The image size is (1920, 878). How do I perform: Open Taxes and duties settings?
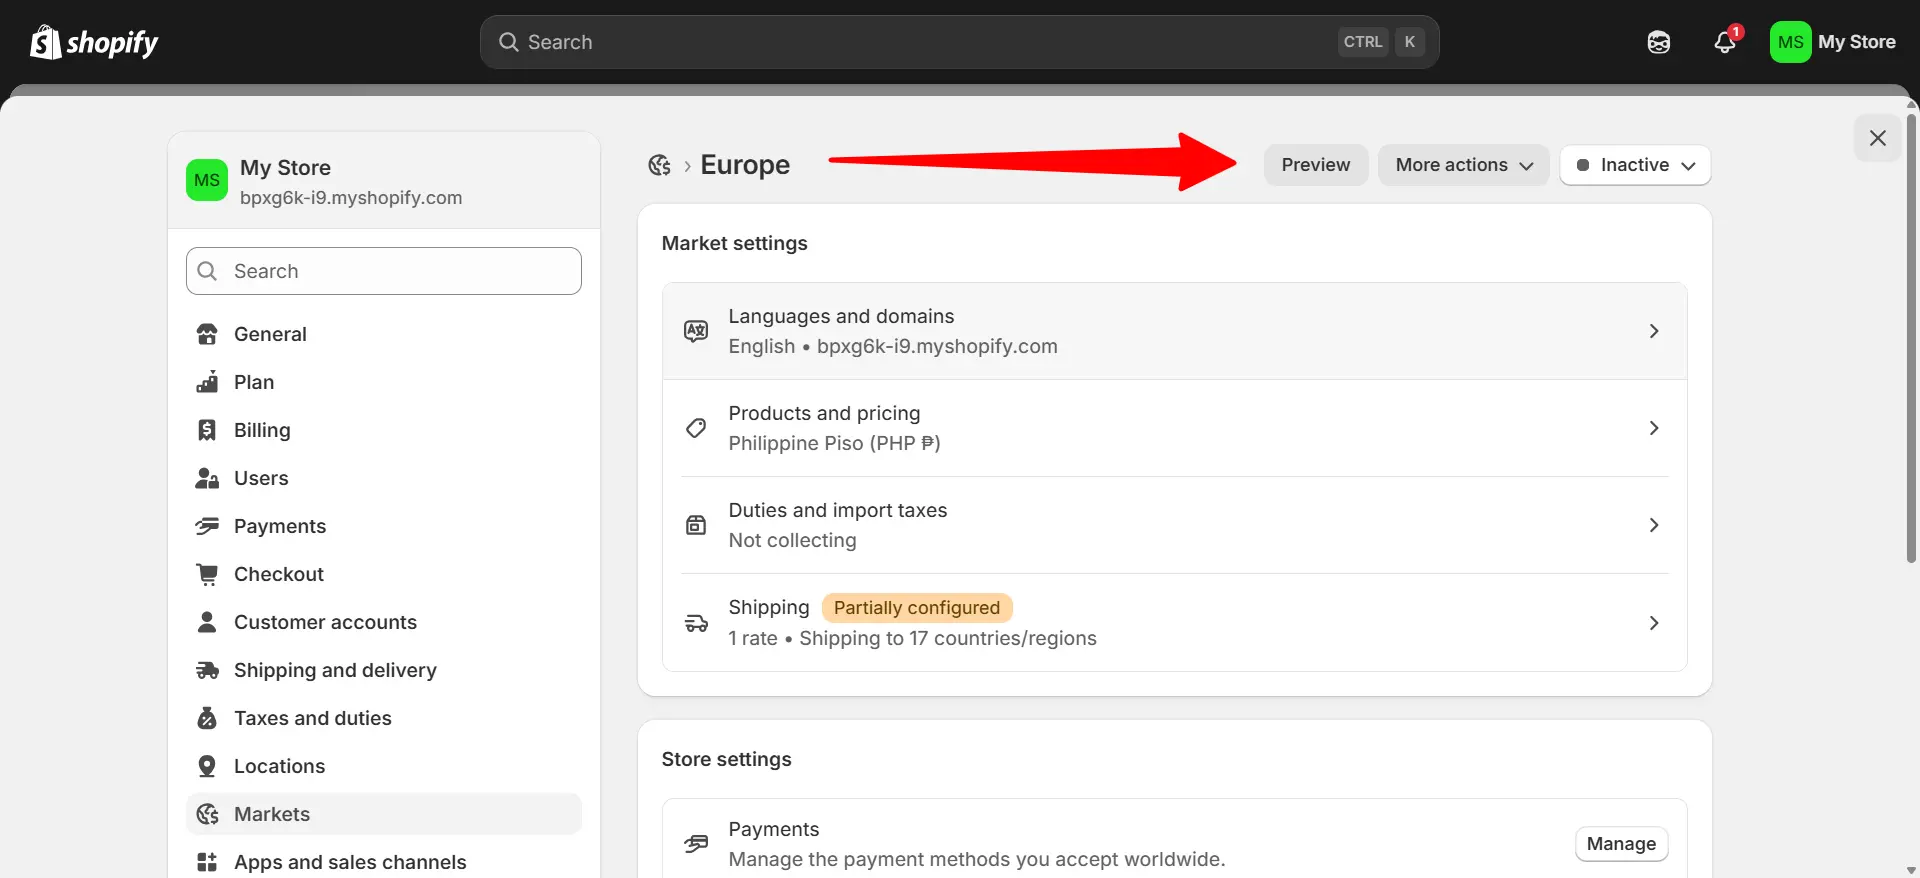coord(384,718)
